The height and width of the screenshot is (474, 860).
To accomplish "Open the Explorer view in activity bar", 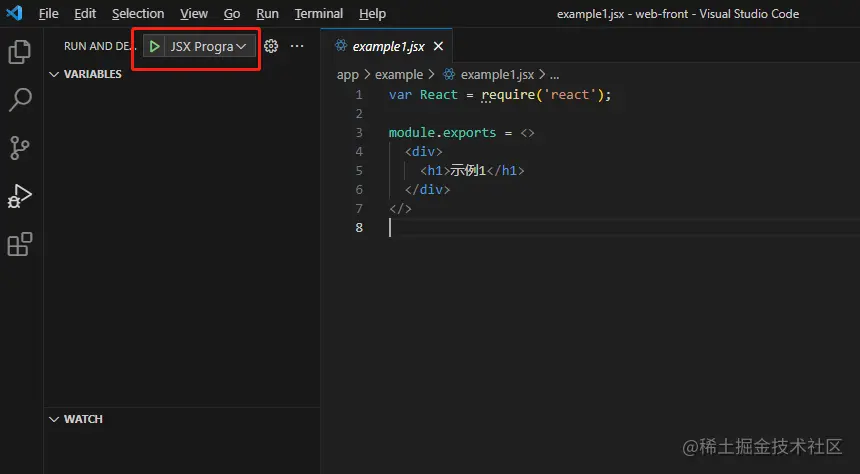I will pos(20,52).
